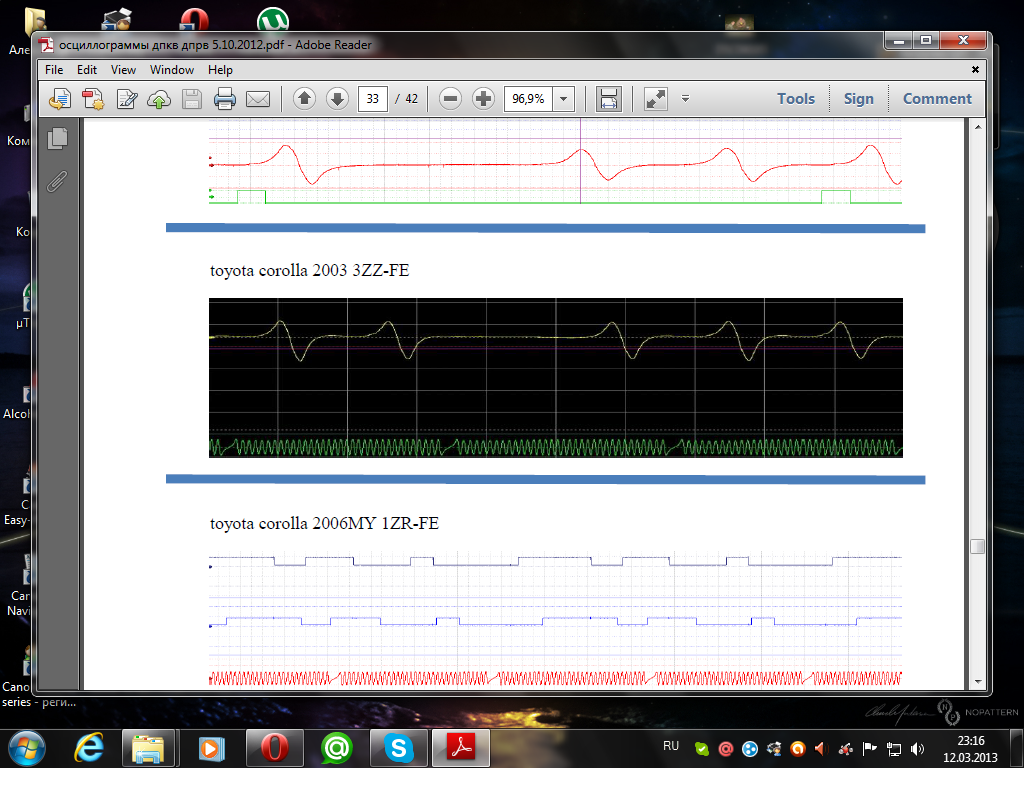Open the toolbar options small dropdown arrow
Screen dimensions: 1024x800
[685, 99]
